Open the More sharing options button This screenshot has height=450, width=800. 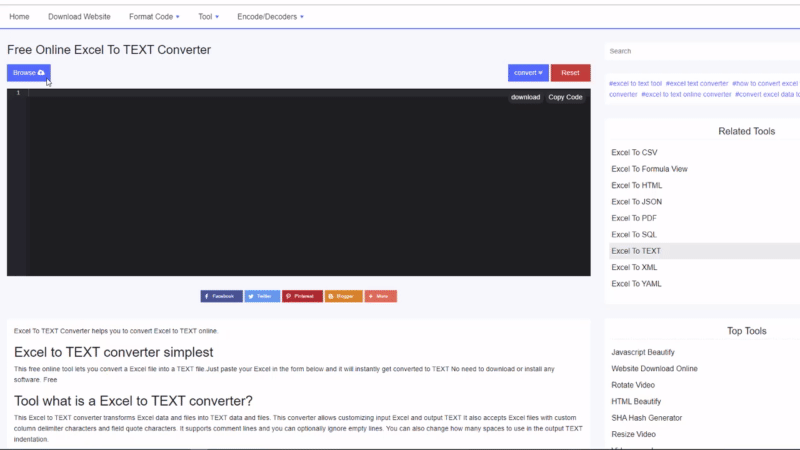(381, 296)
